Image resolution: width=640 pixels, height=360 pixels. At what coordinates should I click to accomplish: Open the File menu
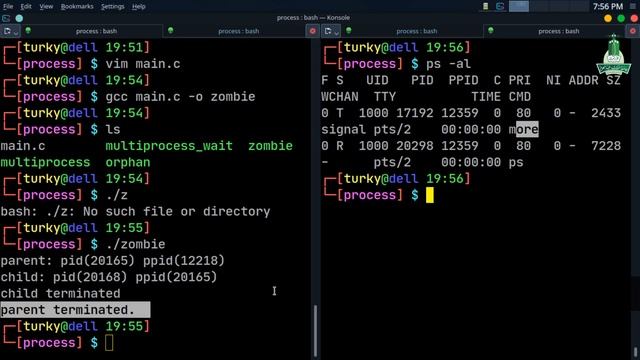(8, 7)
